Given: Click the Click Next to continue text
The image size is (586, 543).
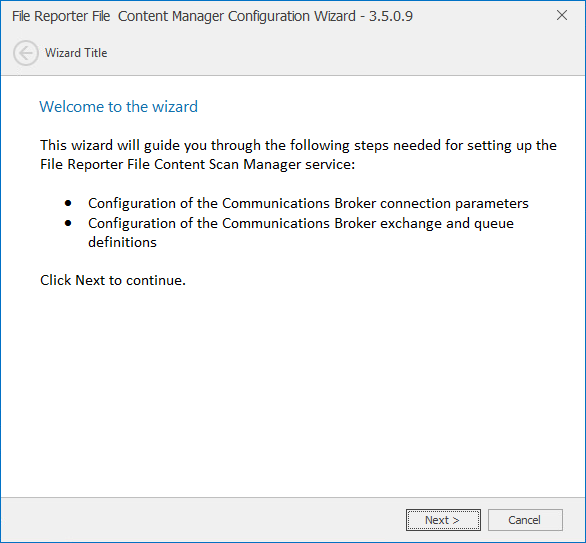Looking at the screenshot, I should point(113,280).
